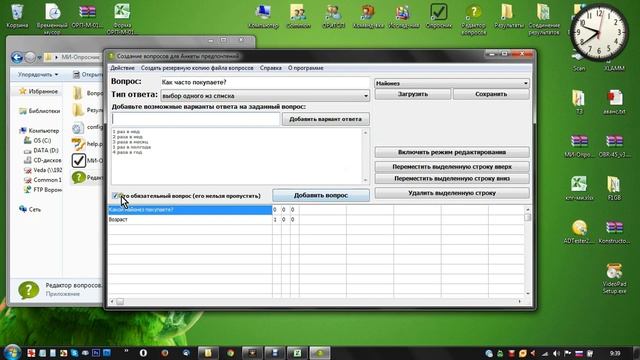Open Создать резервную копию файла вопросов menu
640x360 pixels.
click(197, 68)
